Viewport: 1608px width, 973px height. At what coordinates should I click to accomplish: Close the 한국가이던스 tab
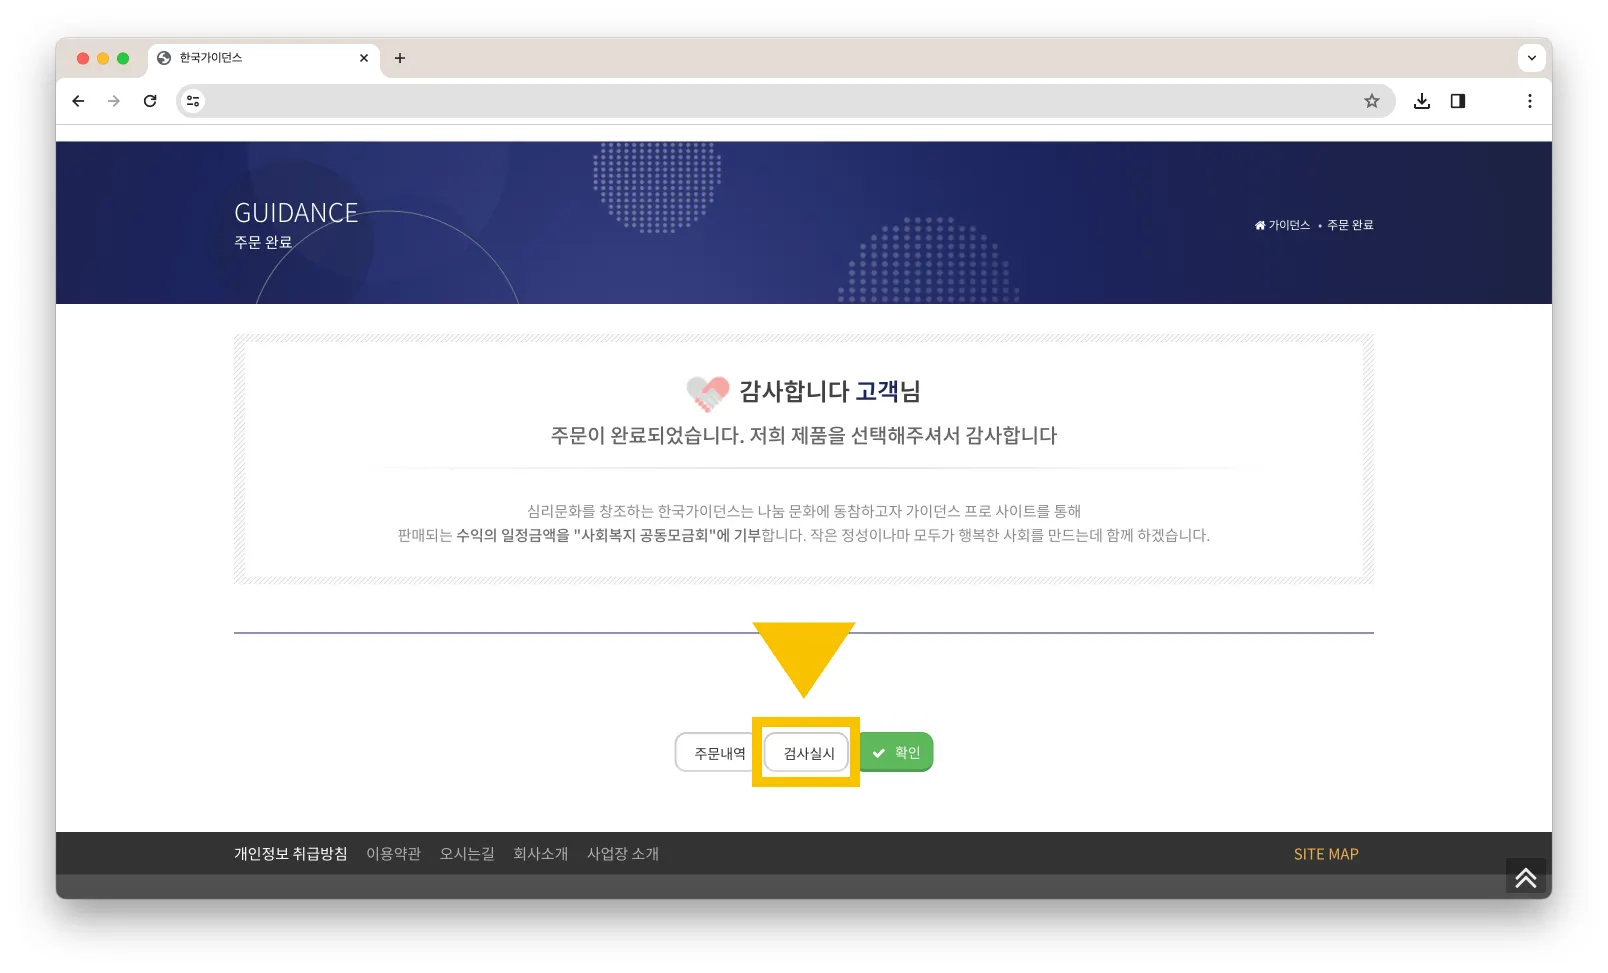click(x=364, y=58)
